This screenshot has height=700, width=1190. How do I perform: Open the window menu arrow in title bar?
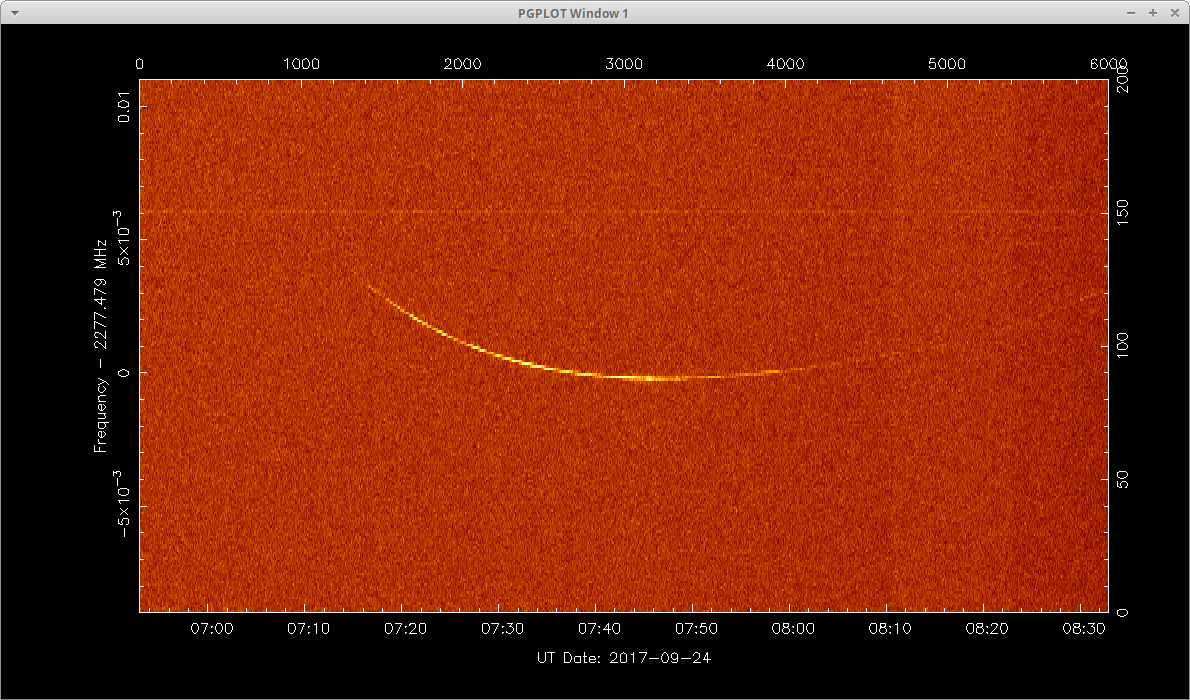(14, 13)
